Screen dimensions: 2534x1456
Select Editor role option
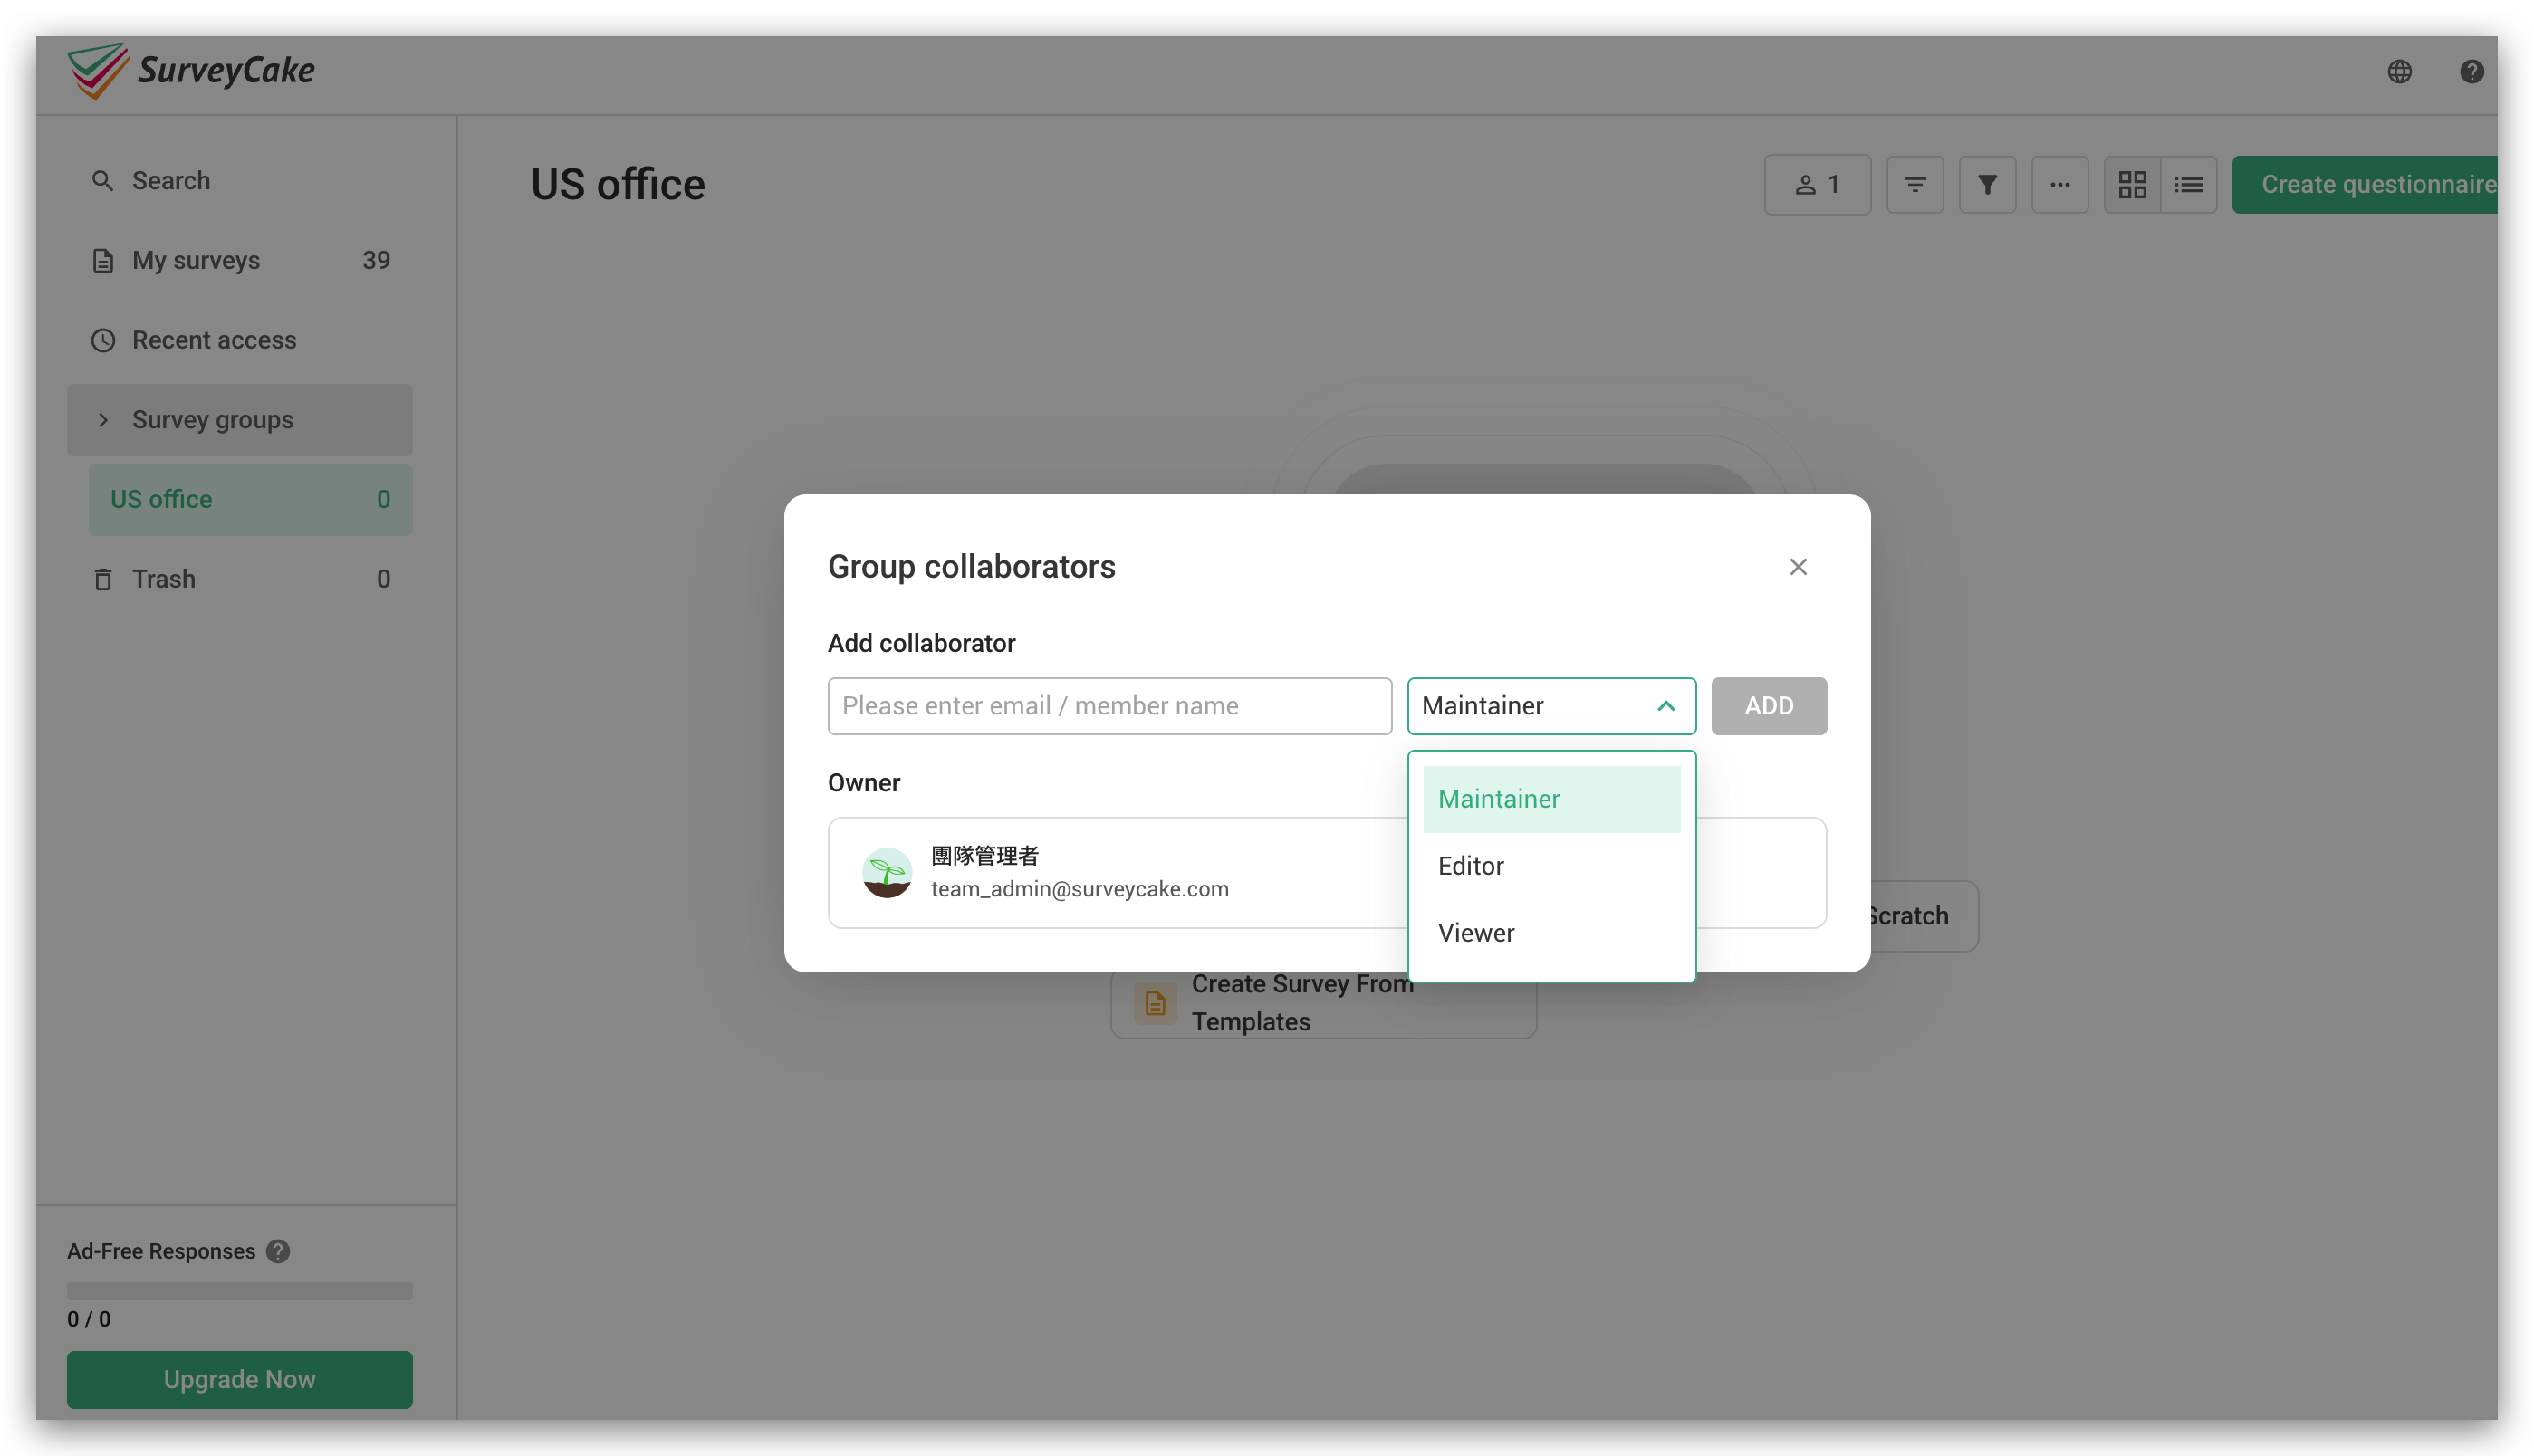pos(1551,866)
